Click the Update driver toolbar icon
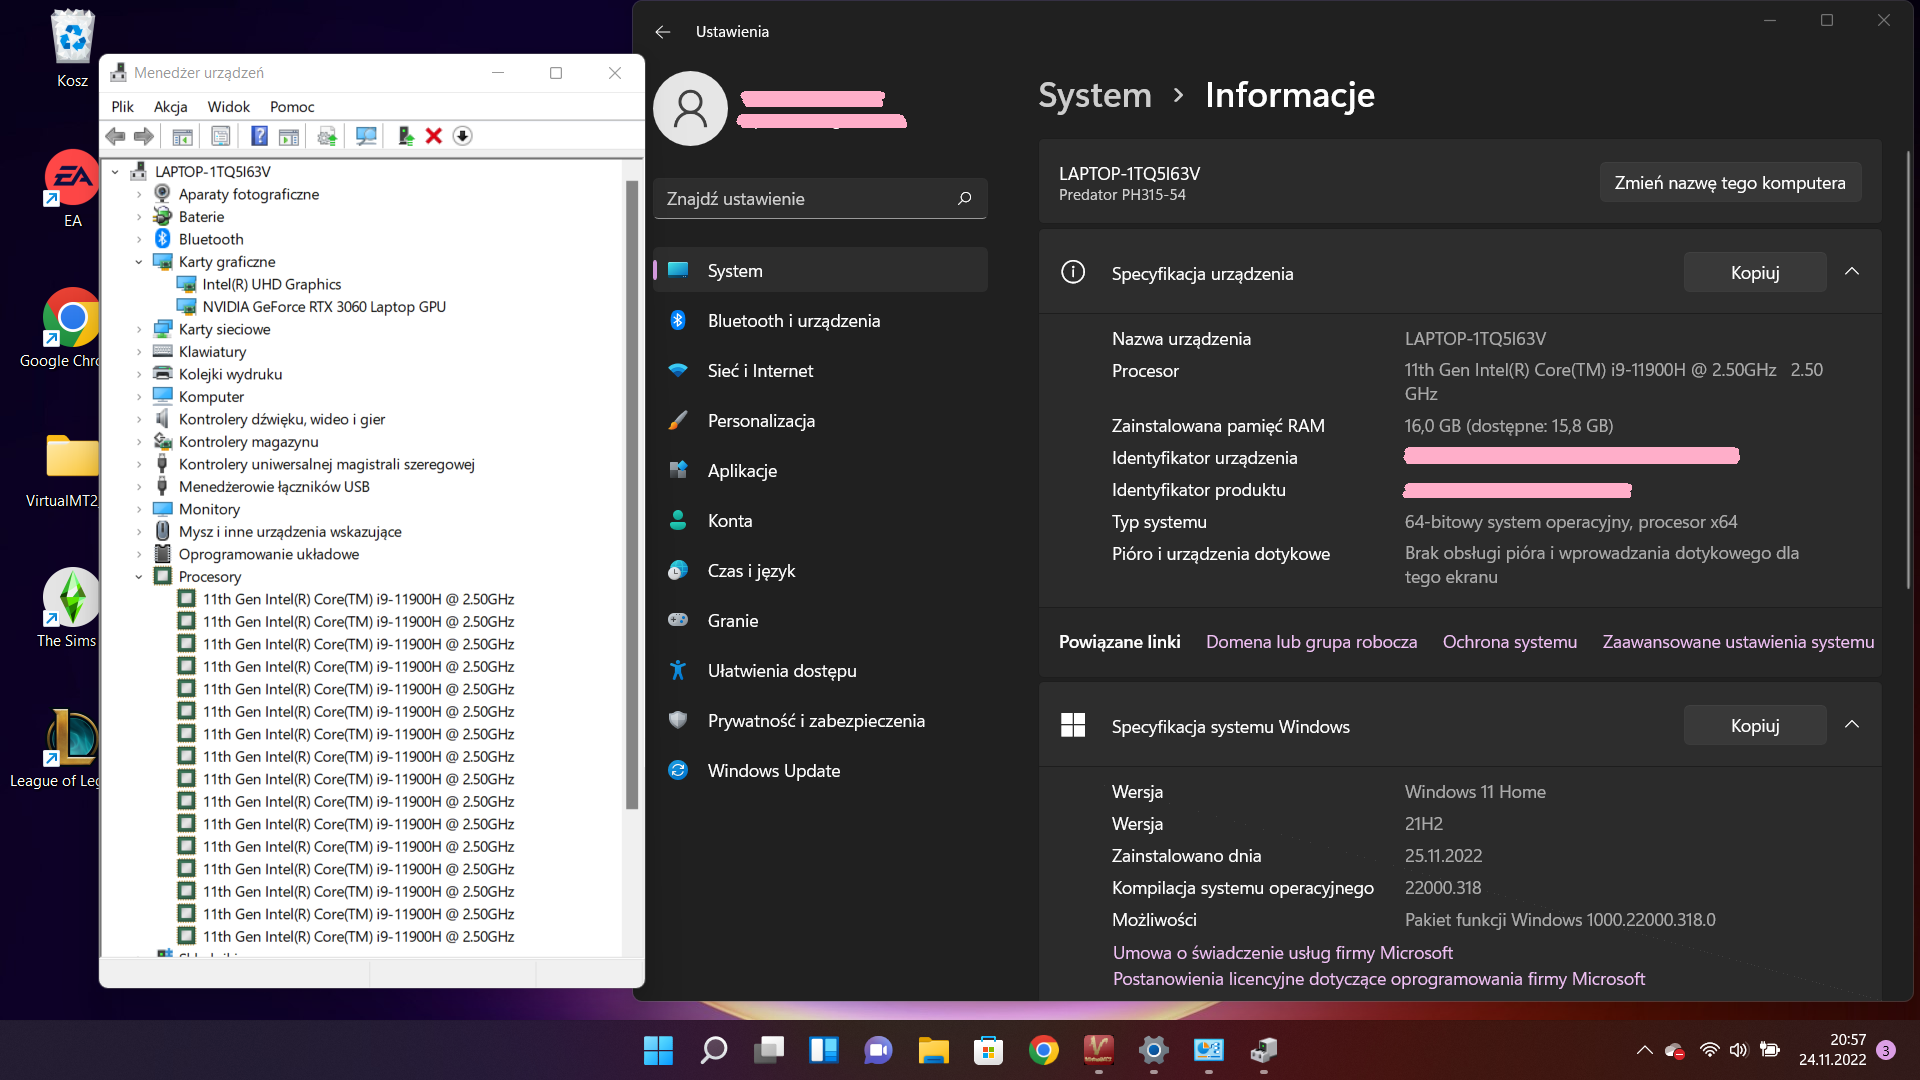The width and height of the screenshot is (1920, 1080). click(x=327, y=136)
